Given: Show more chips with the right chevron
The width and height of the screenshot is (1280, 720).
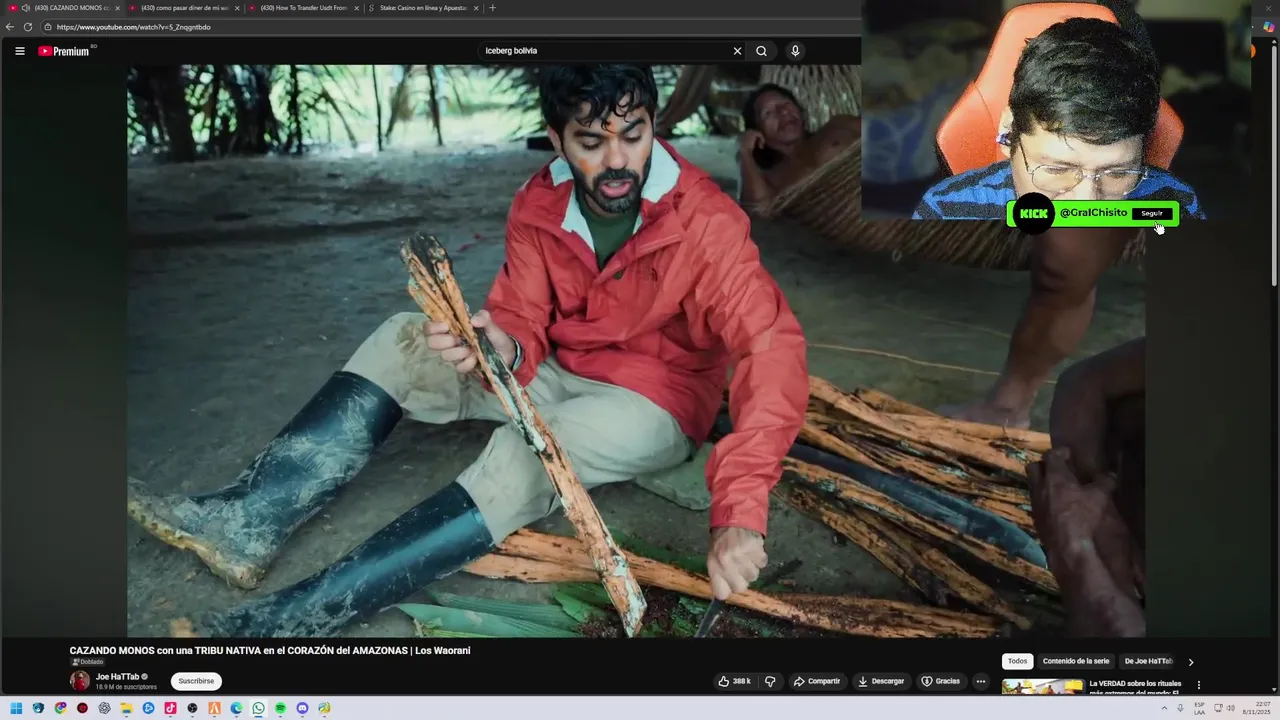Looking at the screenshot, I should [1190, 662].
